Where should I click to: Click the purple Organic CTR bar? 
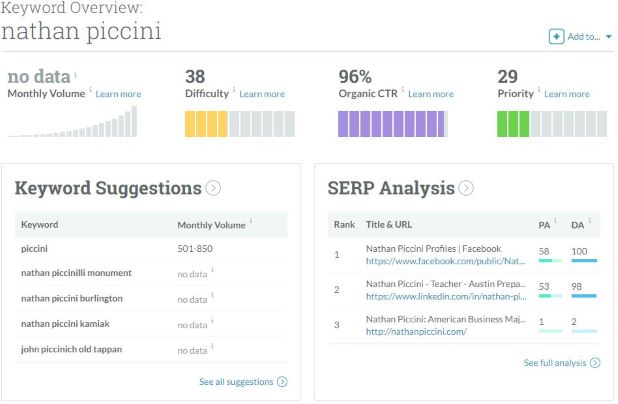pyautogui.click(x=391, y=124)
